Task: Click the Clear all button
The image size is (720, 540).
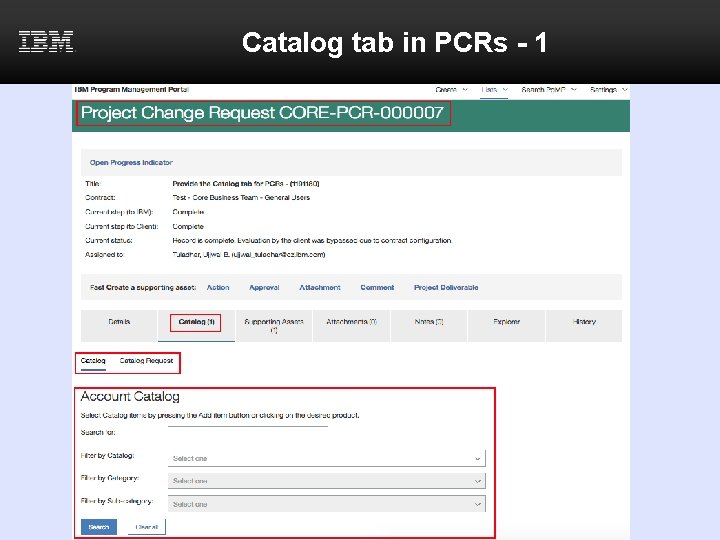Action: [146, 527]
